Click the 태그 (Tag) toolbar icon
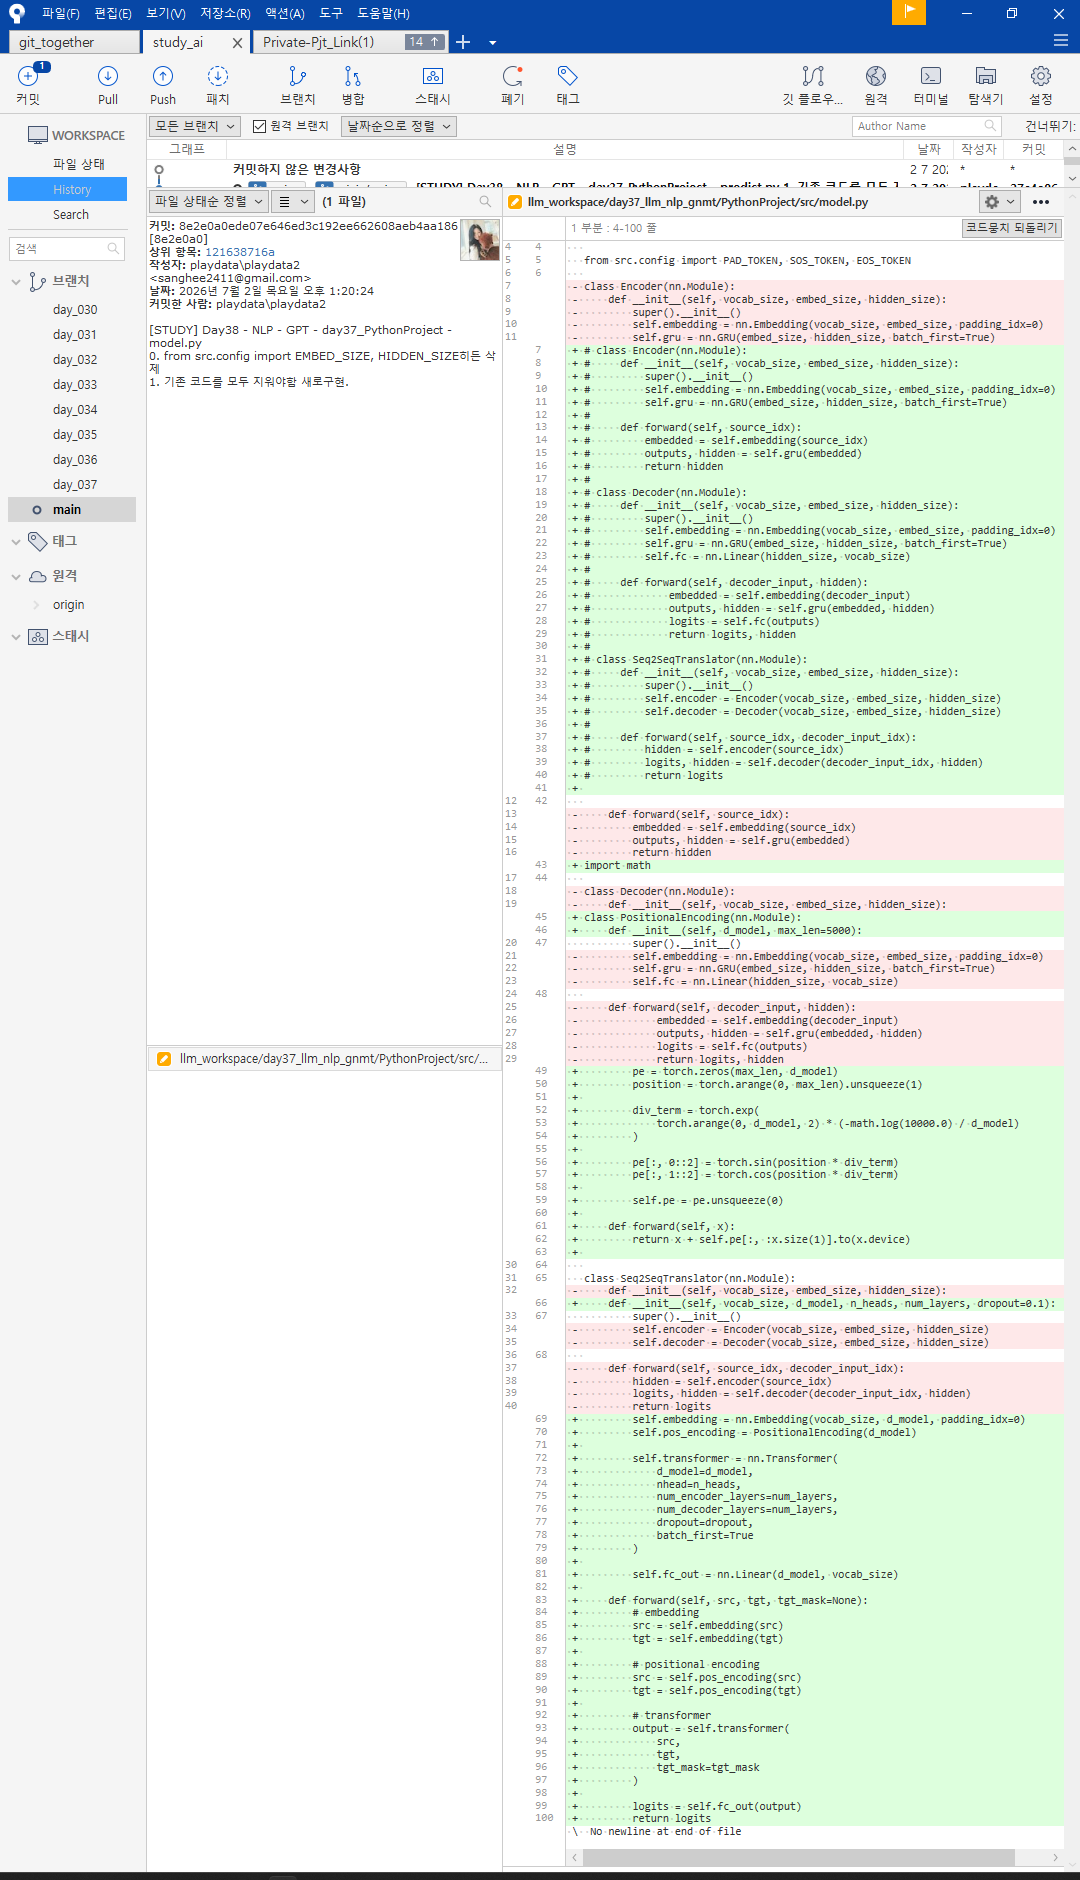The height and width of the screenshot is (1880, 1080). (568, 84)
